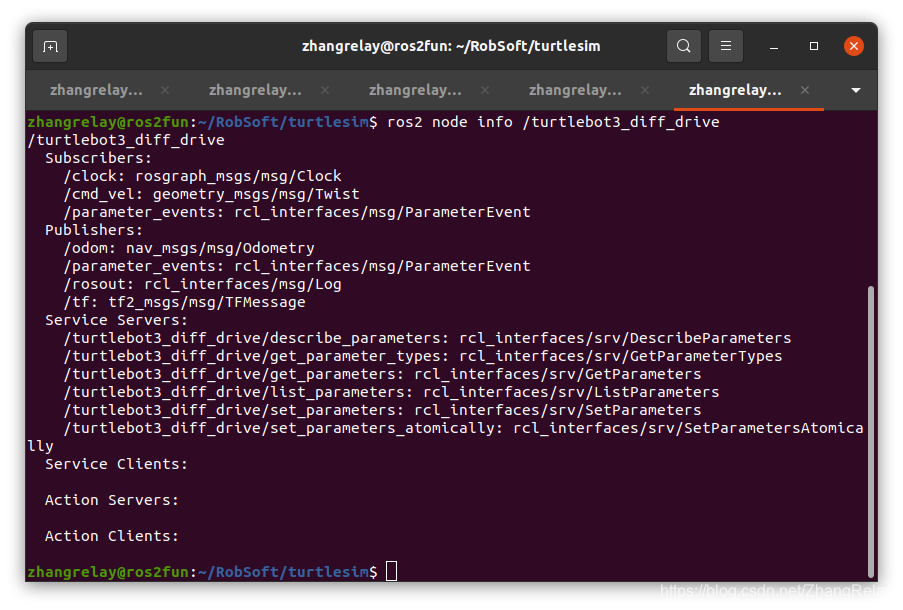Click the list_parameters service line

pos(391,392)
